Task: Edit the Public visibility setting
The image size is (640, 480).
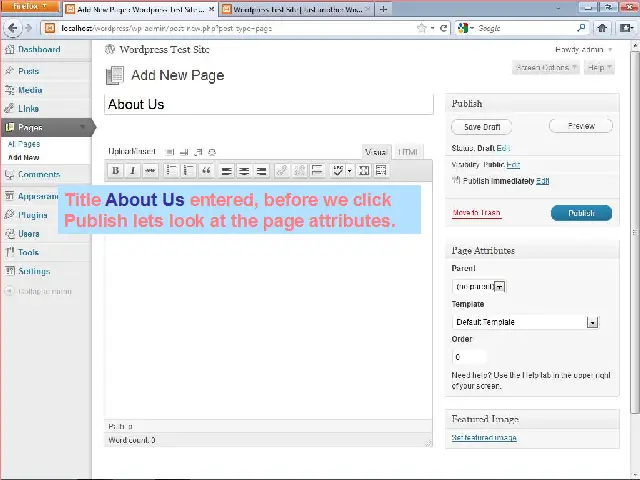Action: point(513,165)
